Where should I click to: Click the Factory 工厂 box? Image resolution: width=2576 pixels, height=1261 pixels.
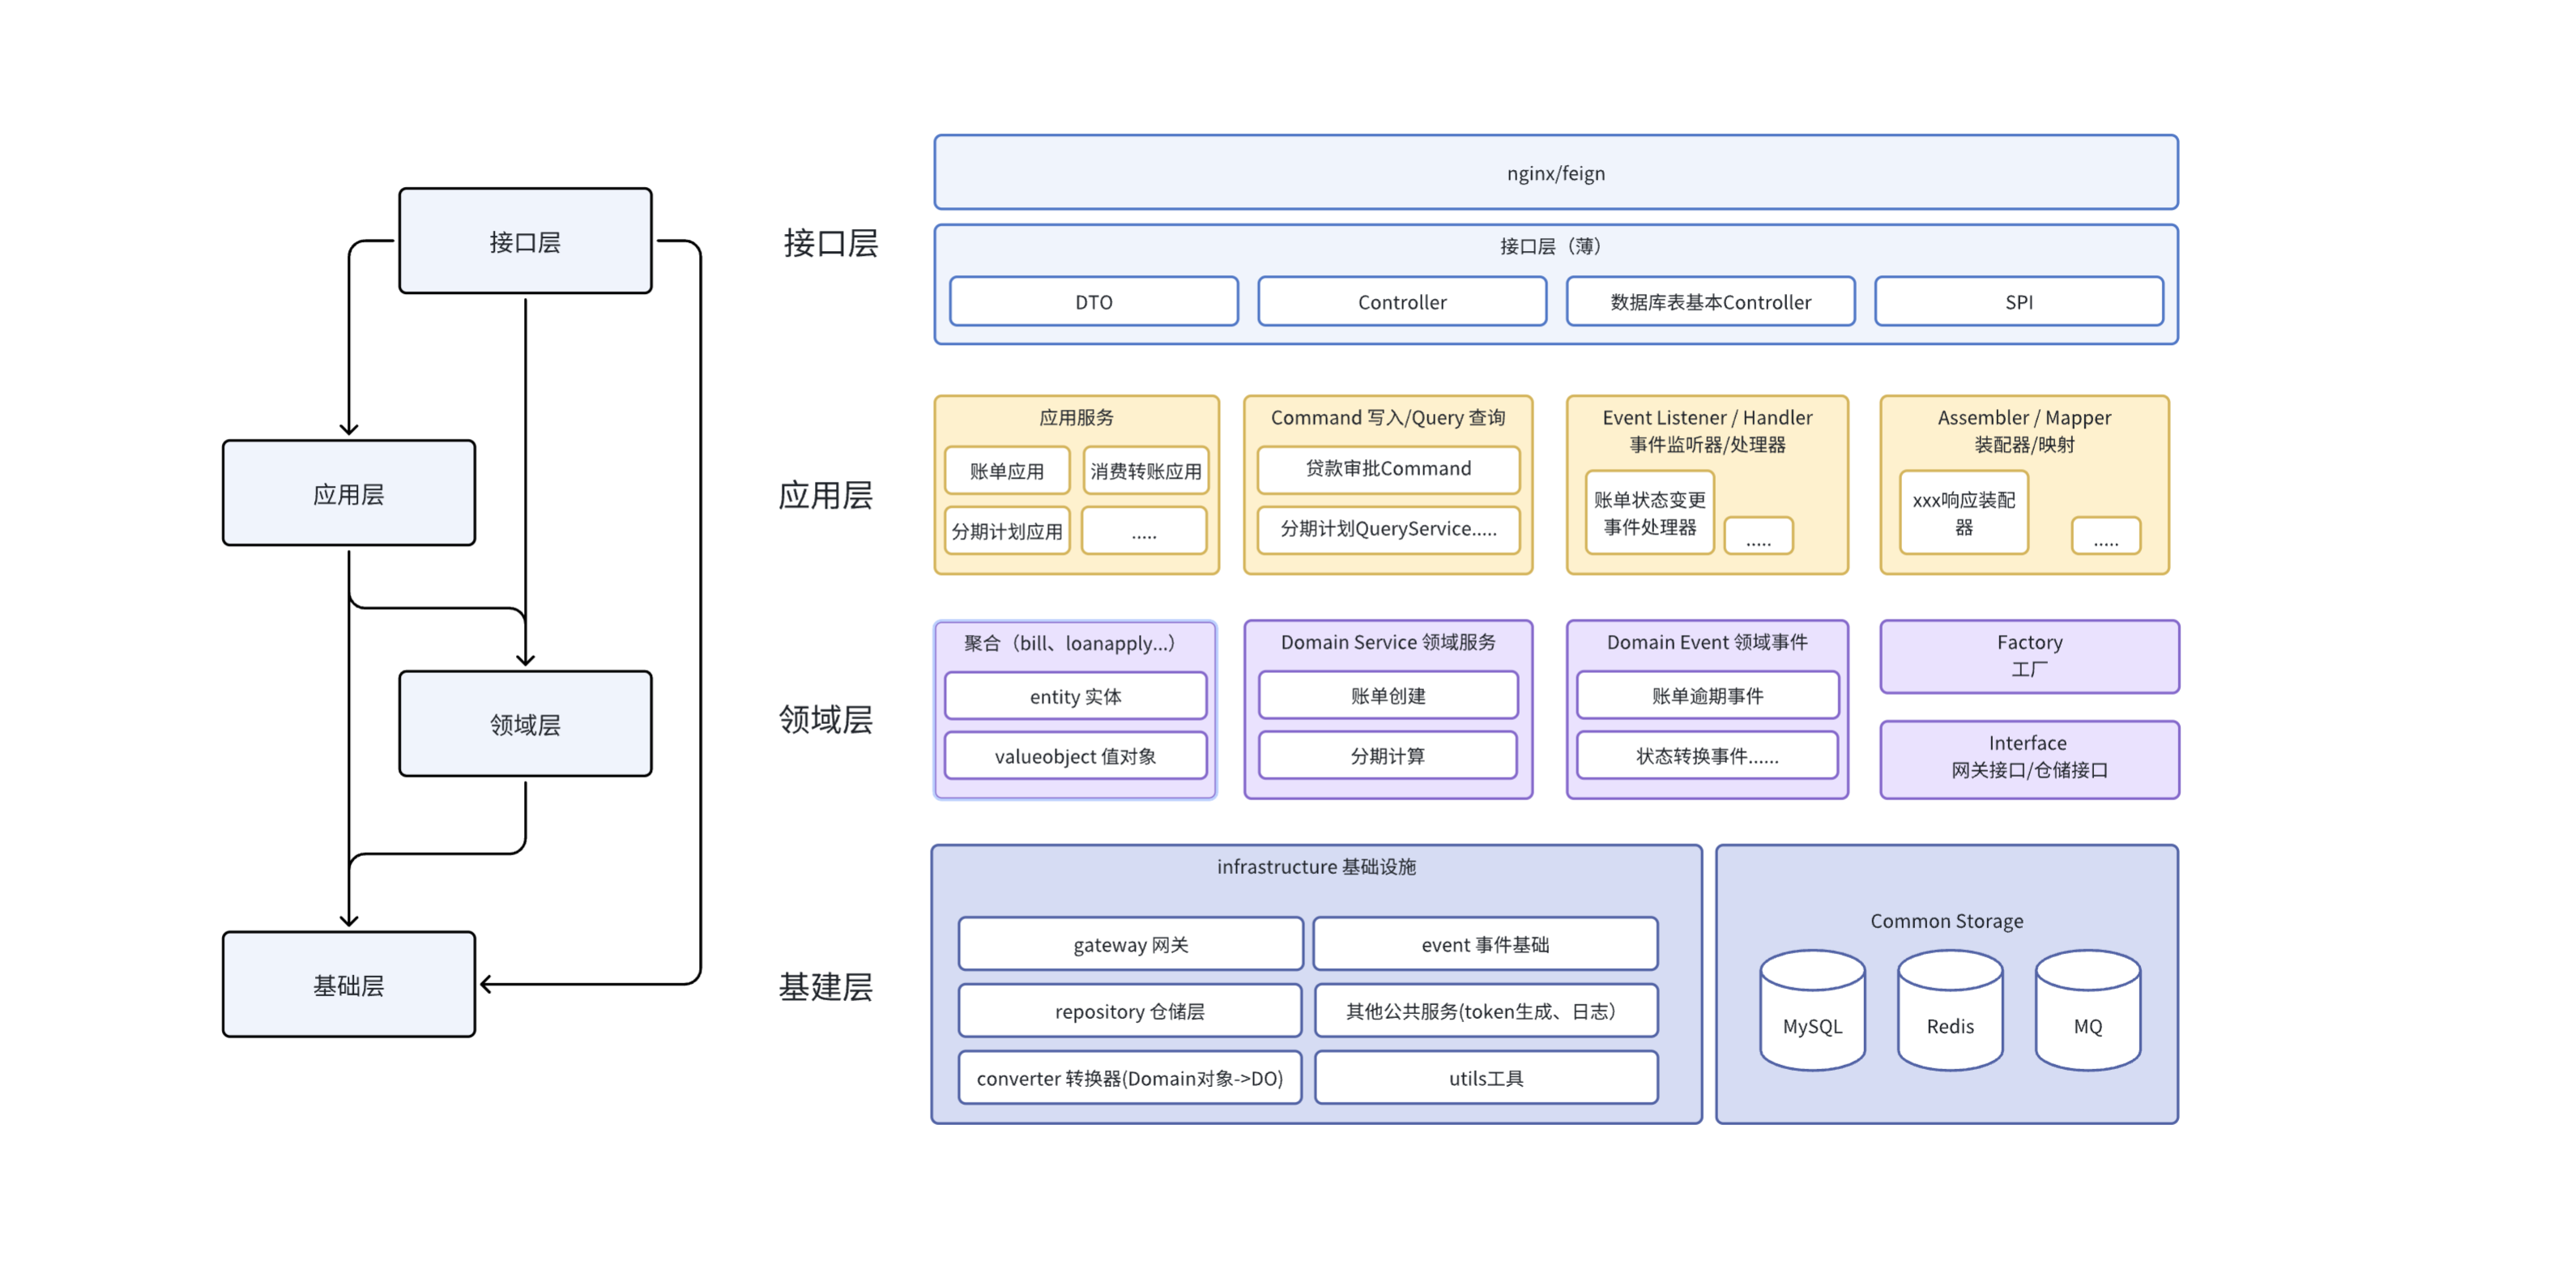click(2028, 655)
